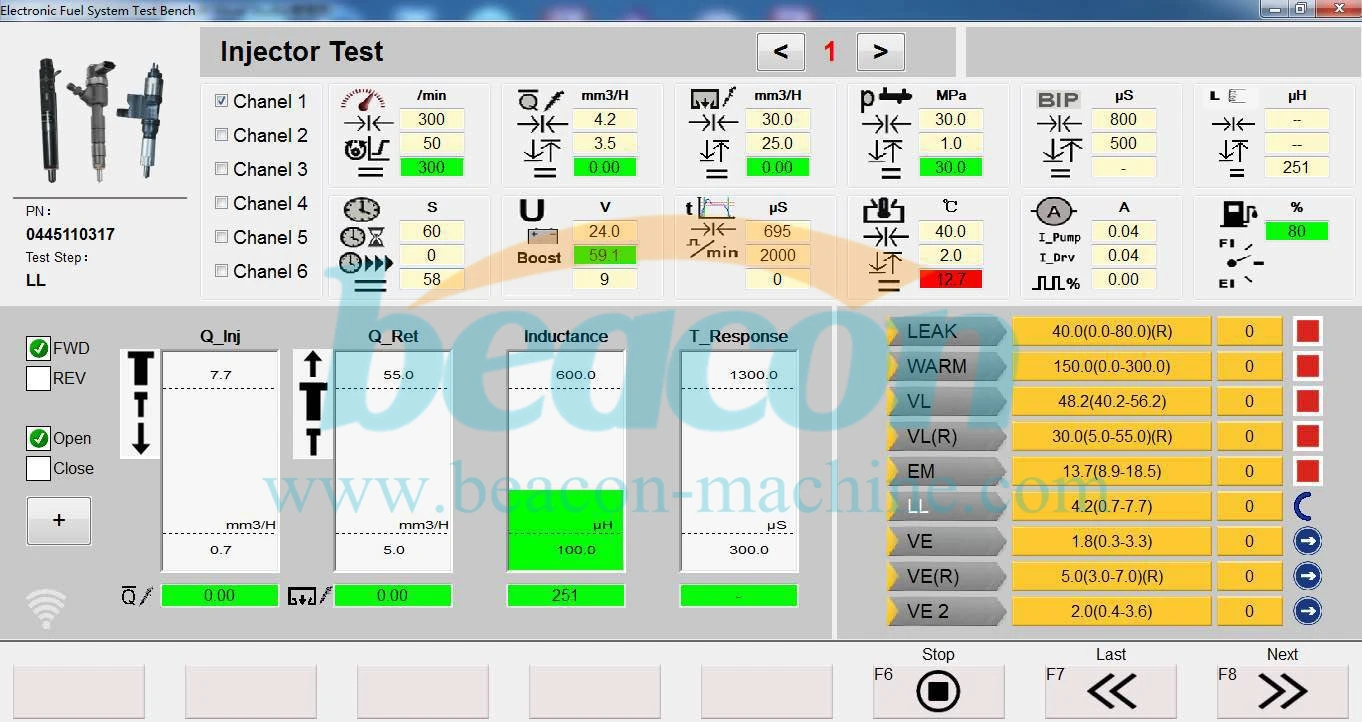Enable the Chanel 2 checkbox
Screen dimensions: 1362x722
tap(222, 135)
